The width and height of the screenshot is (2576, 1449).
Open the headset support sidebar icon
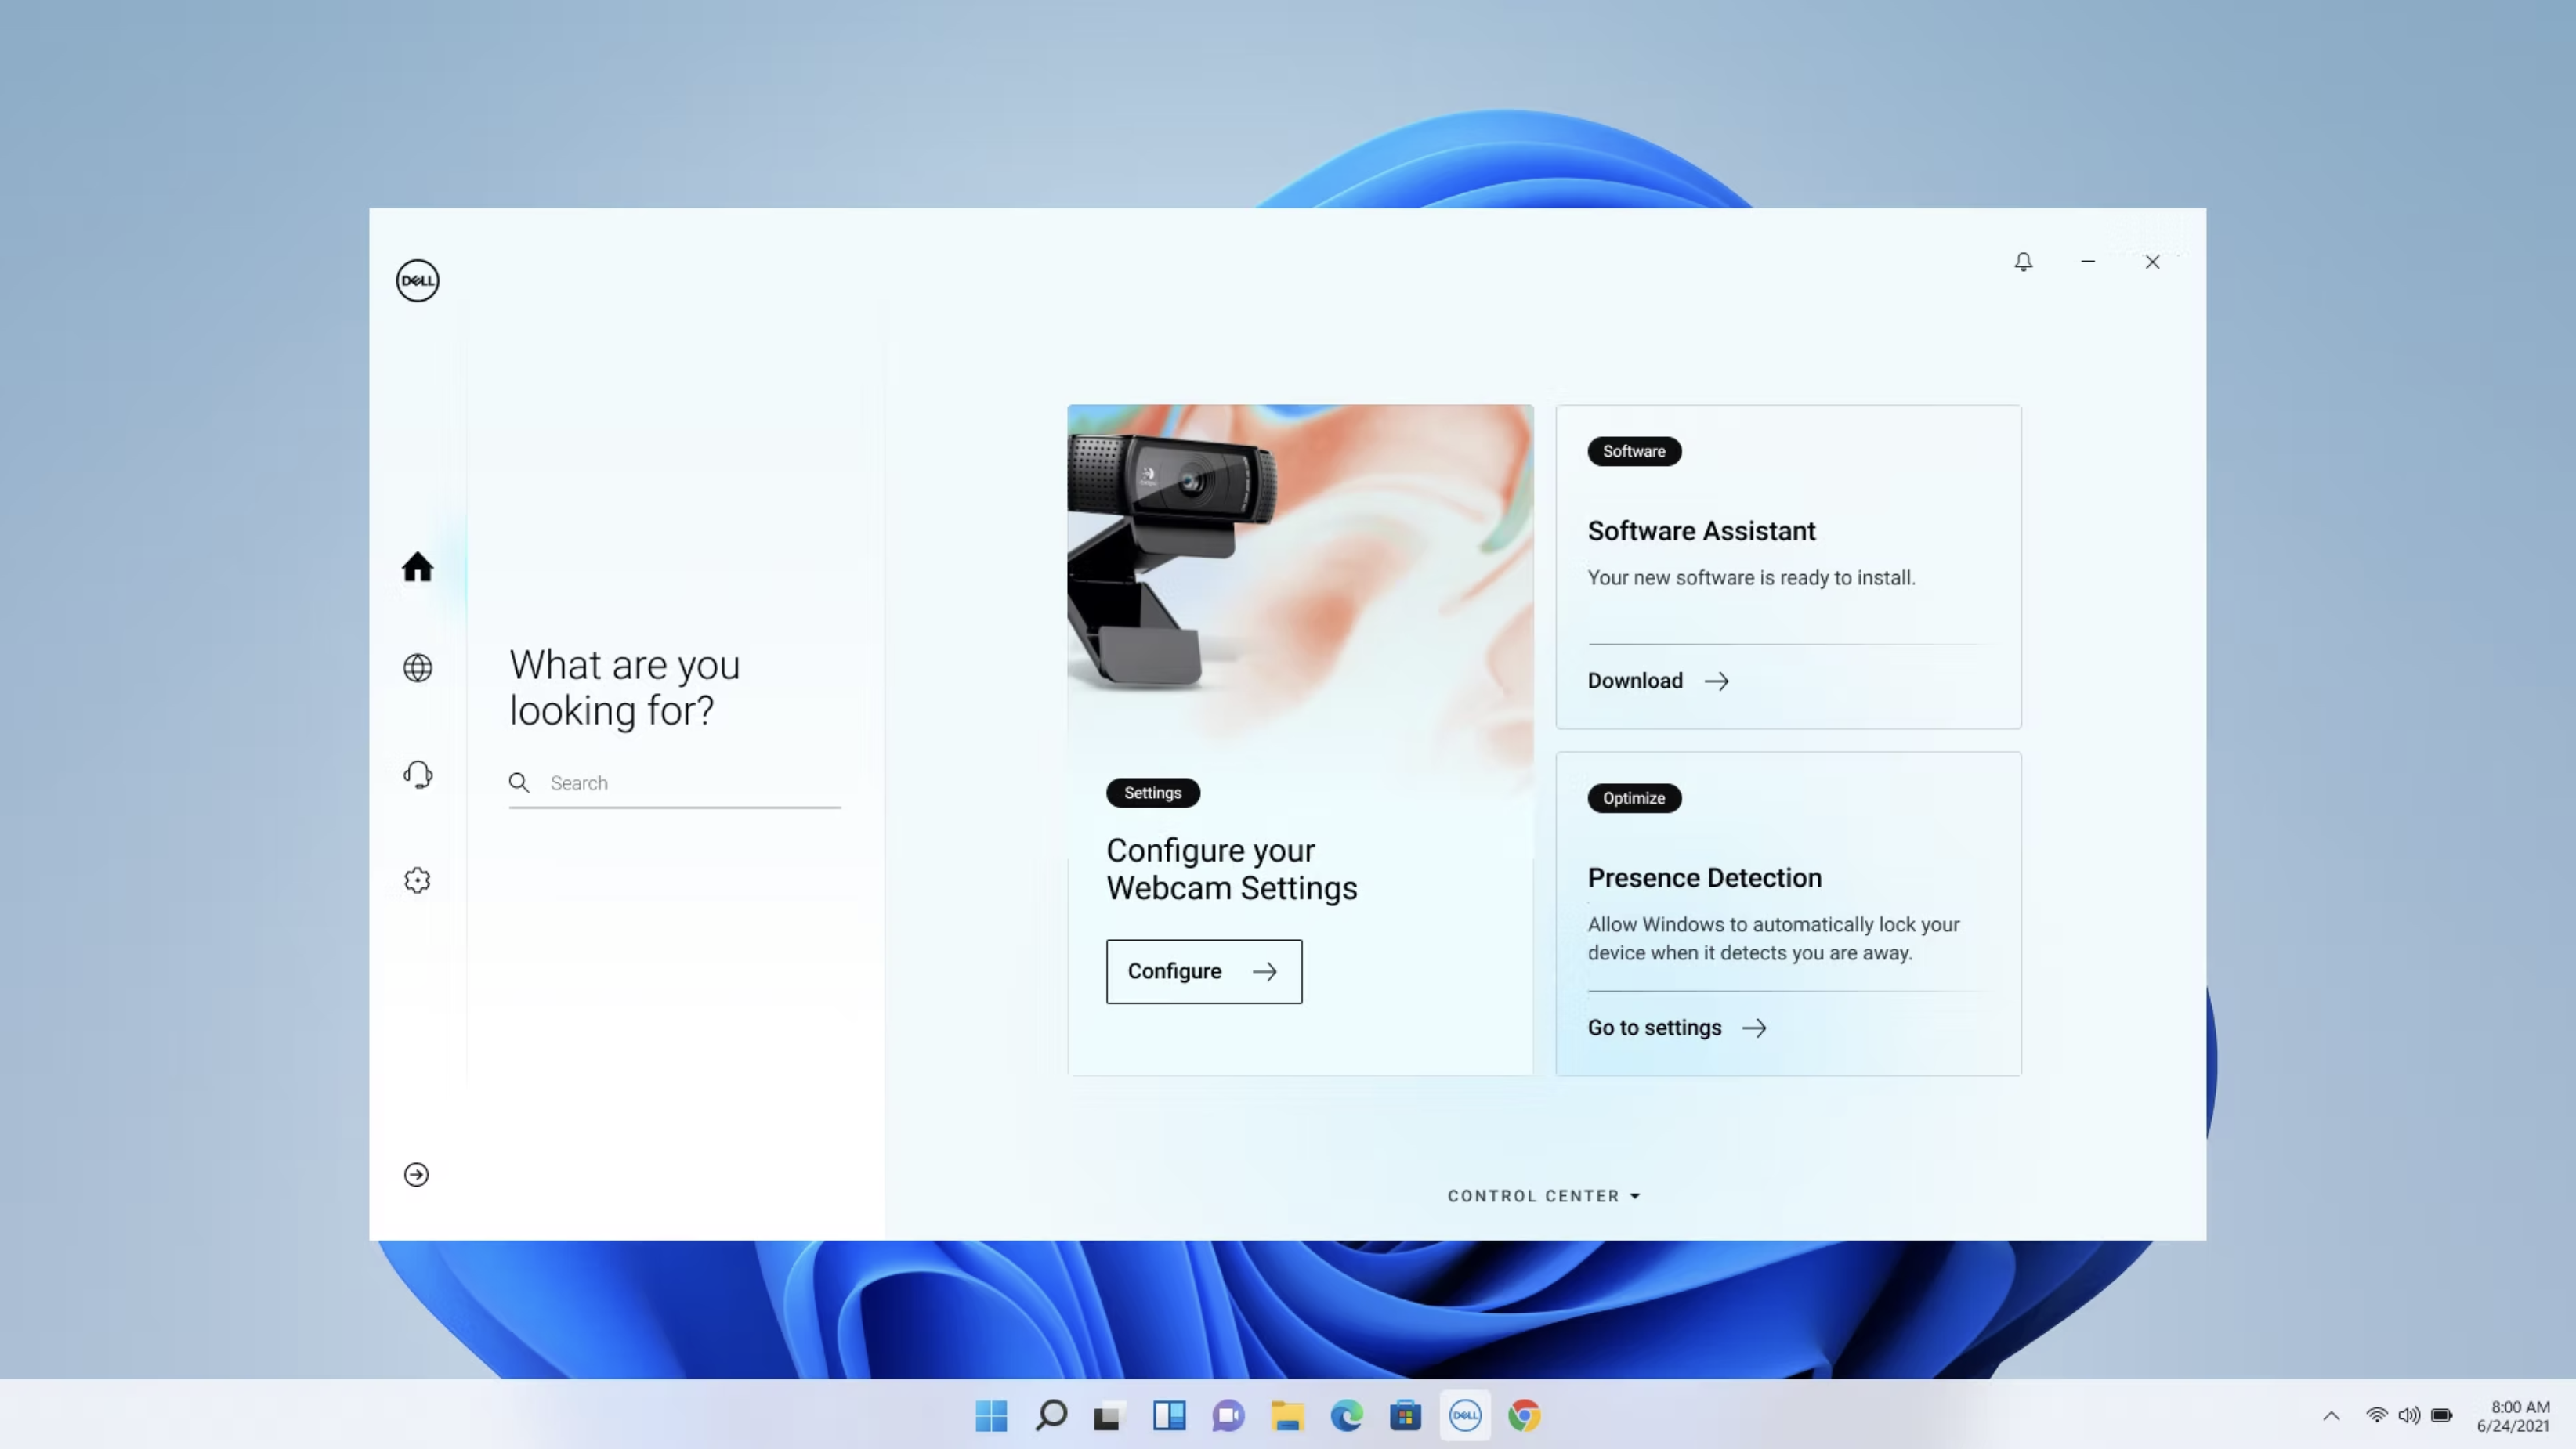pyautogui.click(x=417, y=775)
